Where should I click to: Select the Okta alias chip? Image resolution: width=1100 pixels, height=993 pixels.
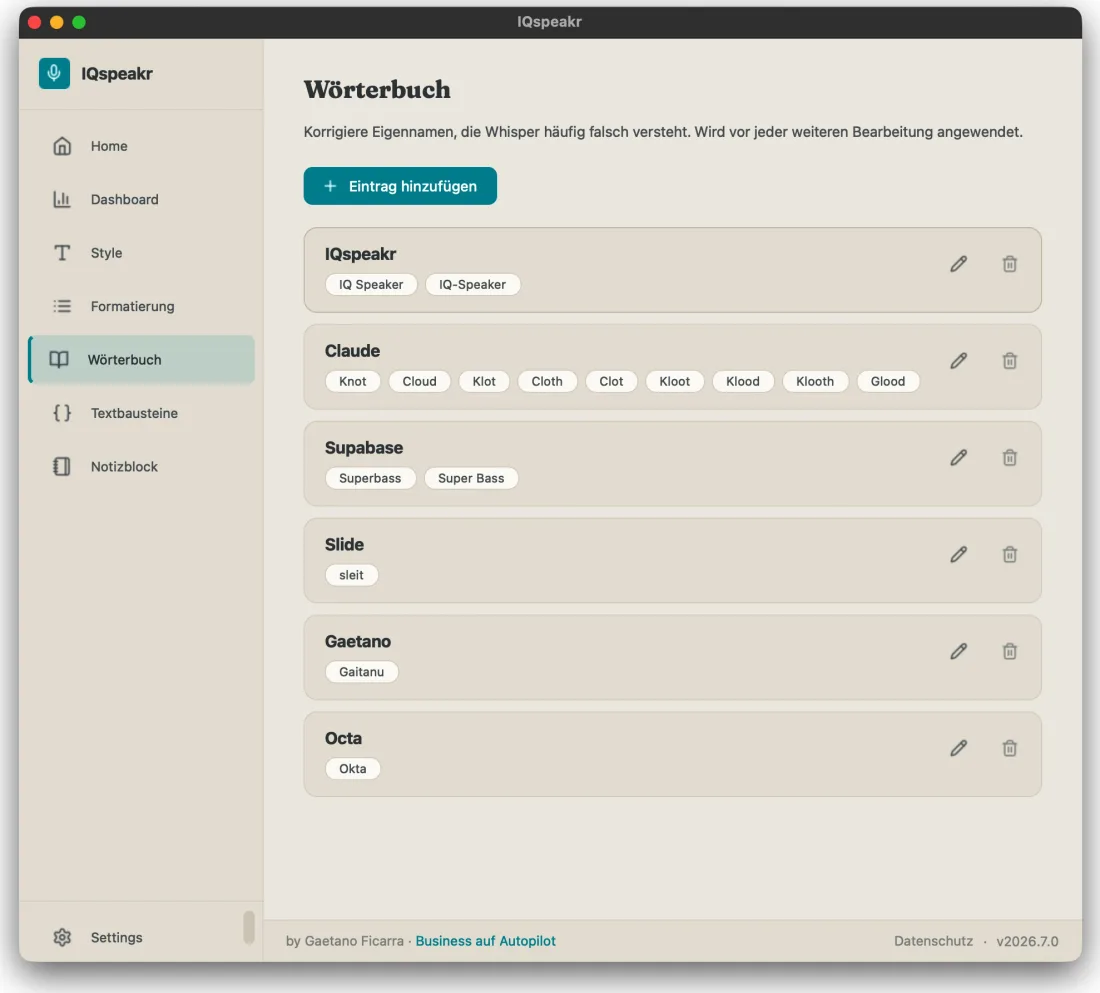[353, 768]
